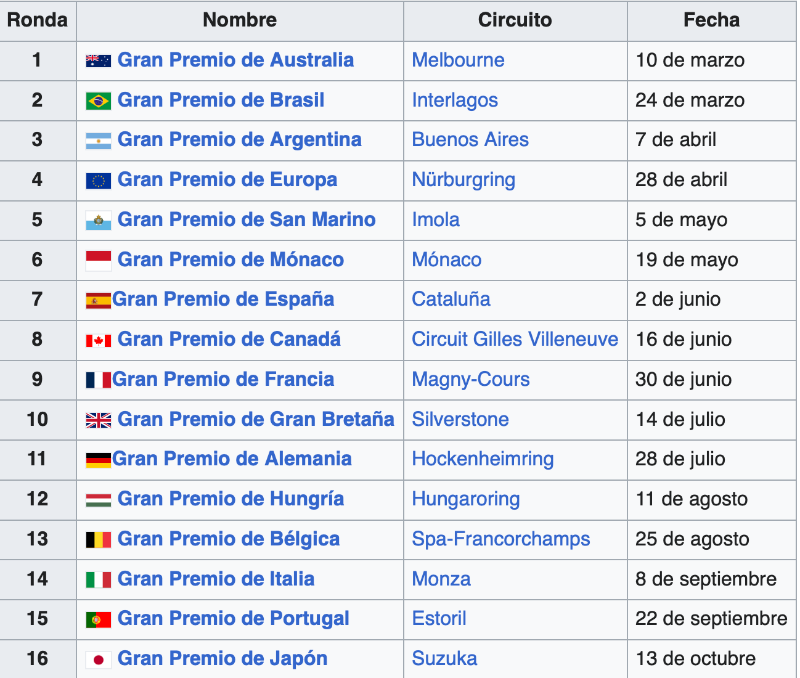Open the Gran Premio de España link

click(223, 299)
